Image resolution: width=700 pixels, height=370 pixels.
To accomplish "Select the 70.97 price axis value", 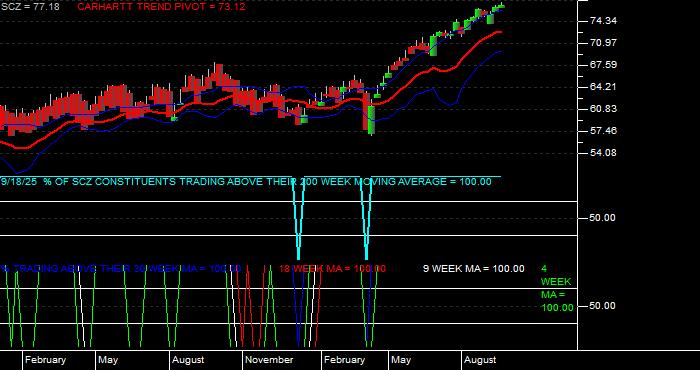I will tap(604, 43).
